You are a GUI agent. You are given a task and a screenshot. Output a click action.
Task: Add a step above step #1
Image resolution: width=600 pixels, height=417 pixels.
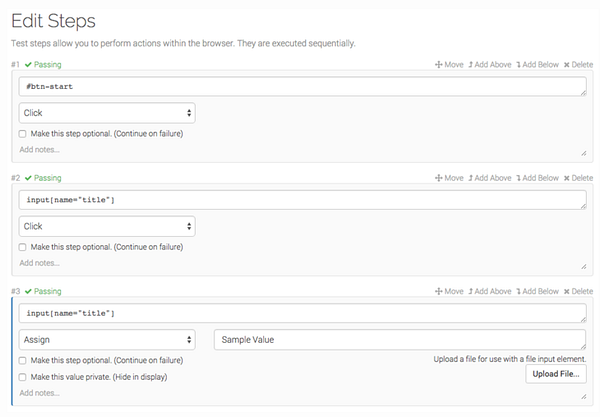490,65
